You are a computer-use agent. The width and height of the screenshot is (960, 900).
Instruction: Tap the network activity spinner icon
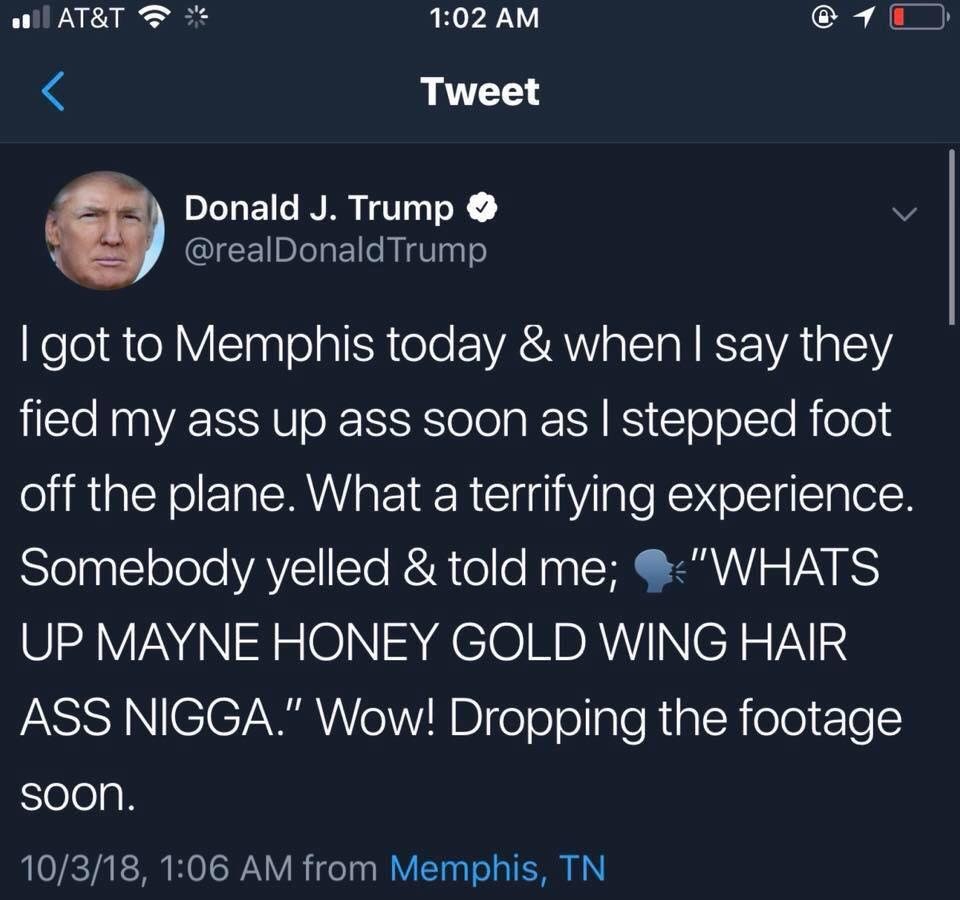196,17
